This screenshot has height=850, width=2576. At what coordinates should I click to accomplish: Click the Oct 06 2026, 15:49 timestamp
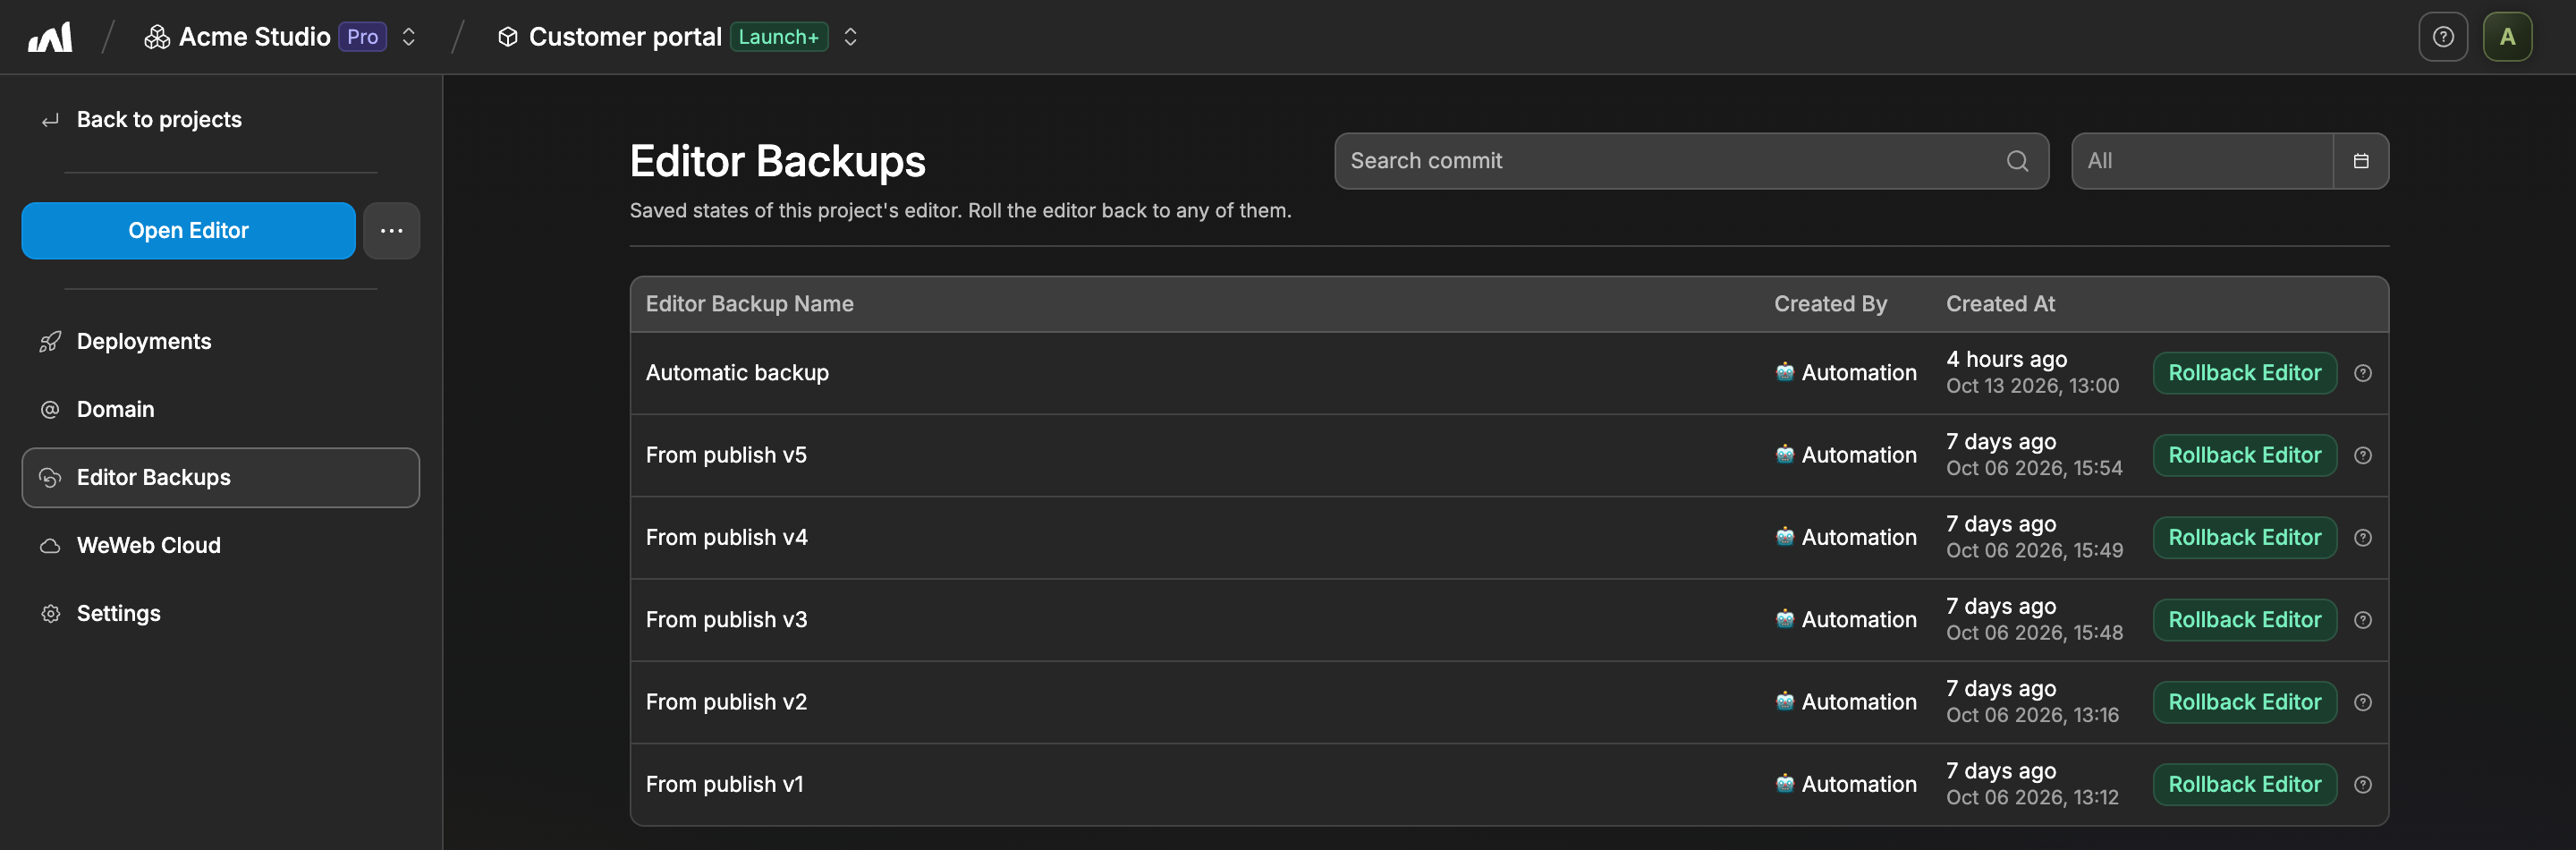(x=2035, y=551)
